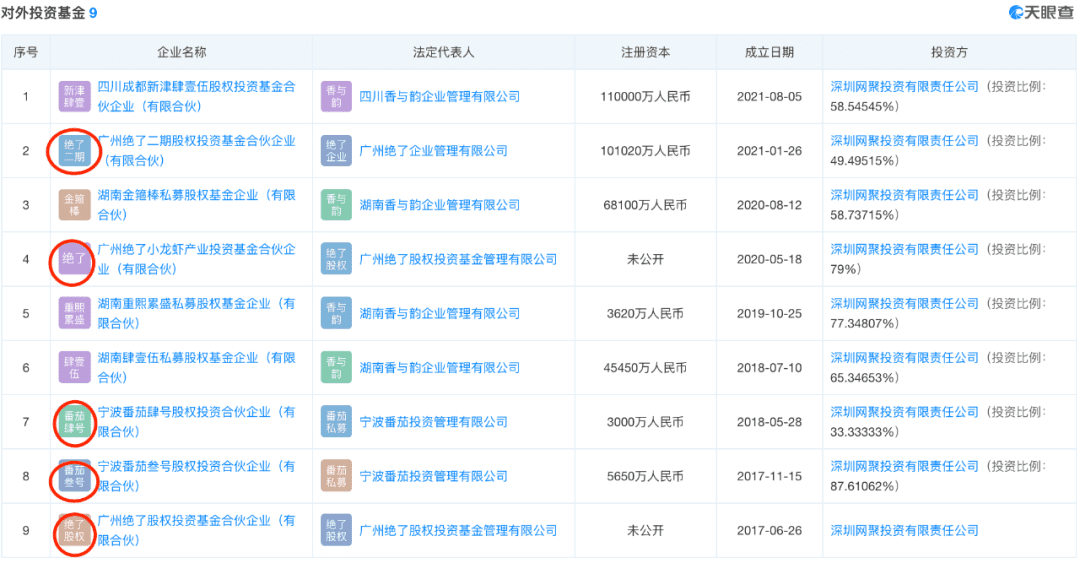The image size is (1080, 574).
Task: Open investor 深圳网聚投资有限责任公司 in row 4
Action: click(x=904, y=249)
